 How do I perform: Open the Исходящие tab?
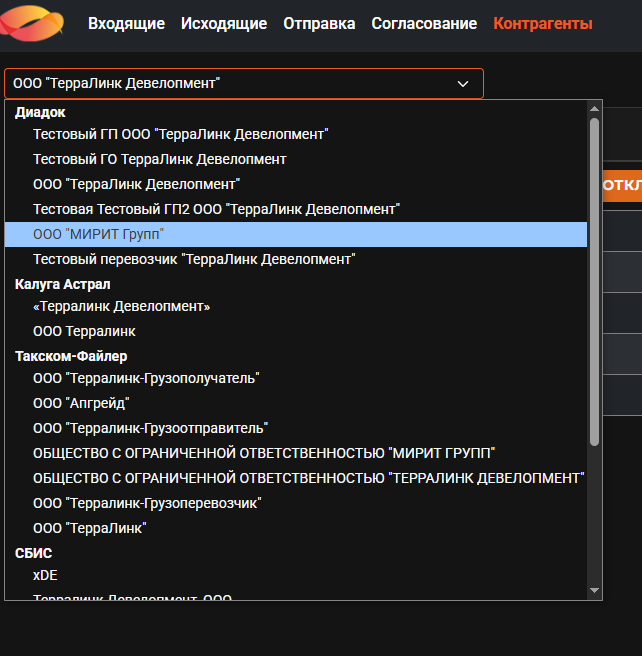click(x=224, y=24)
